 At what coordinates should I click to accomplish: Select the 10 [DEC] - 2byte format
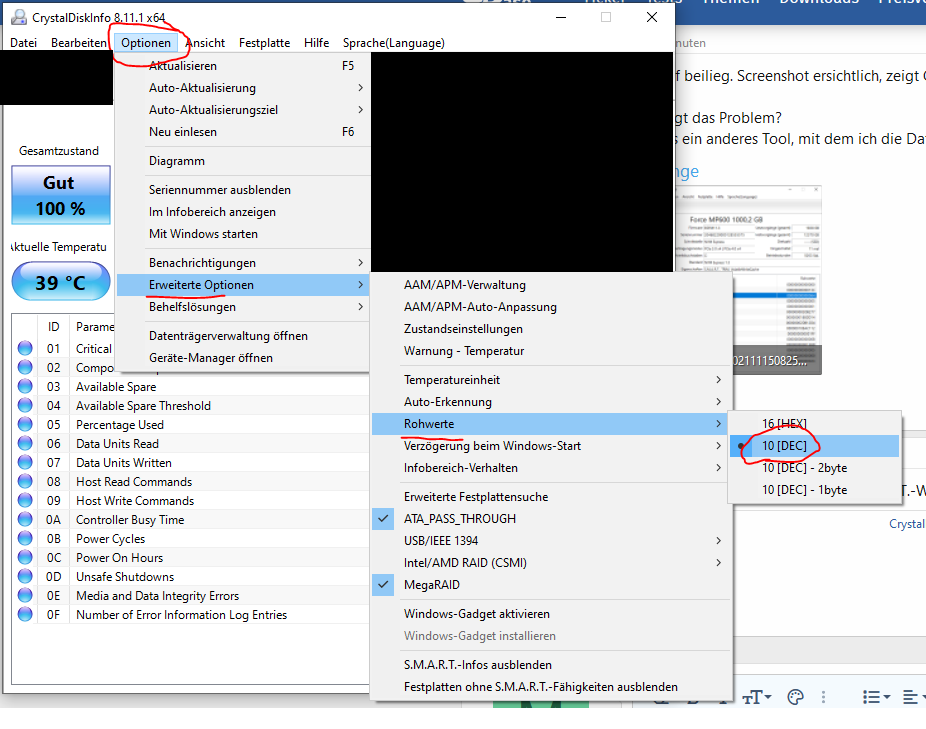tap(814, 468)
